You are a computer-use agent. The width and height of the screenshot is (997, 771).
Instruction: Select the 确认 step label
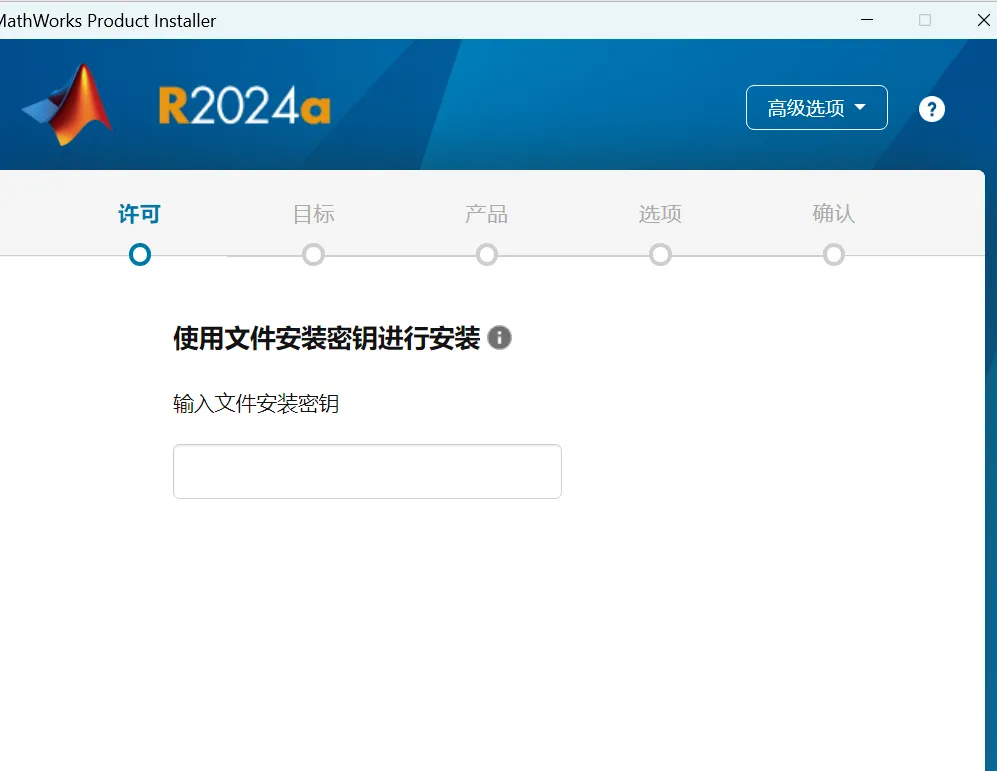pos(834,214)
